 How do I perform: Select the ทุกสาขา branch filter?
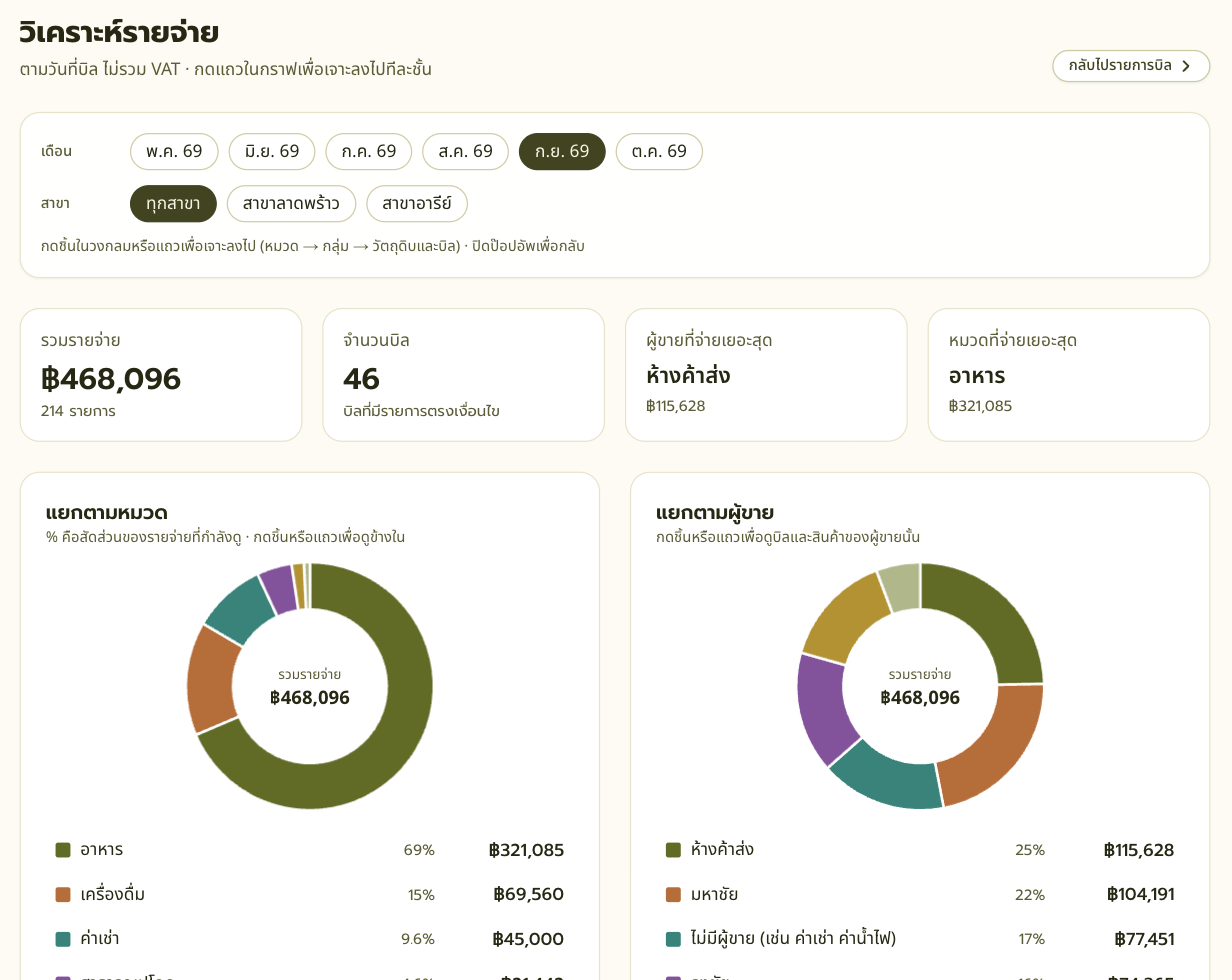(x=173, y=204)
